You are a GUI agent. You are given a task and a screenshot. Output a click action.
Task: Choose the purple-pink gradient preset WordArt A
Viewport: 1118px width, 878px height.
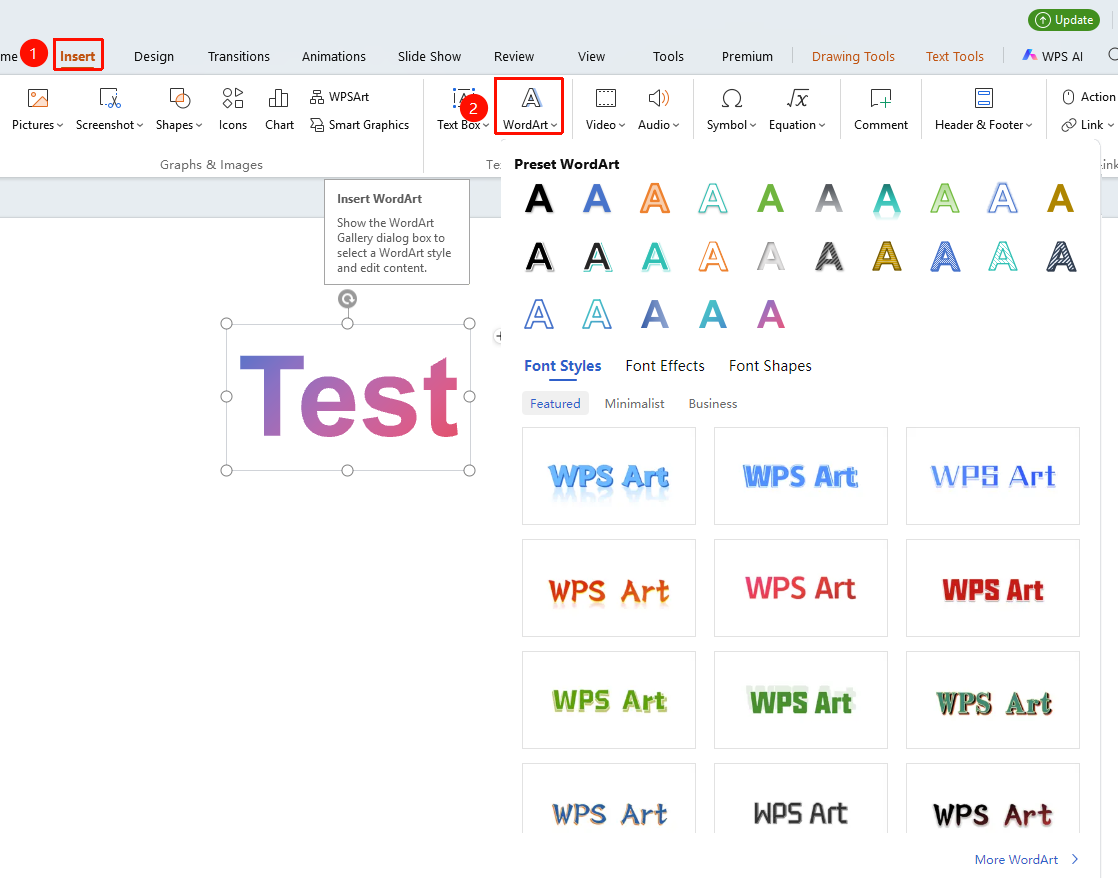[x=771, y=315]
